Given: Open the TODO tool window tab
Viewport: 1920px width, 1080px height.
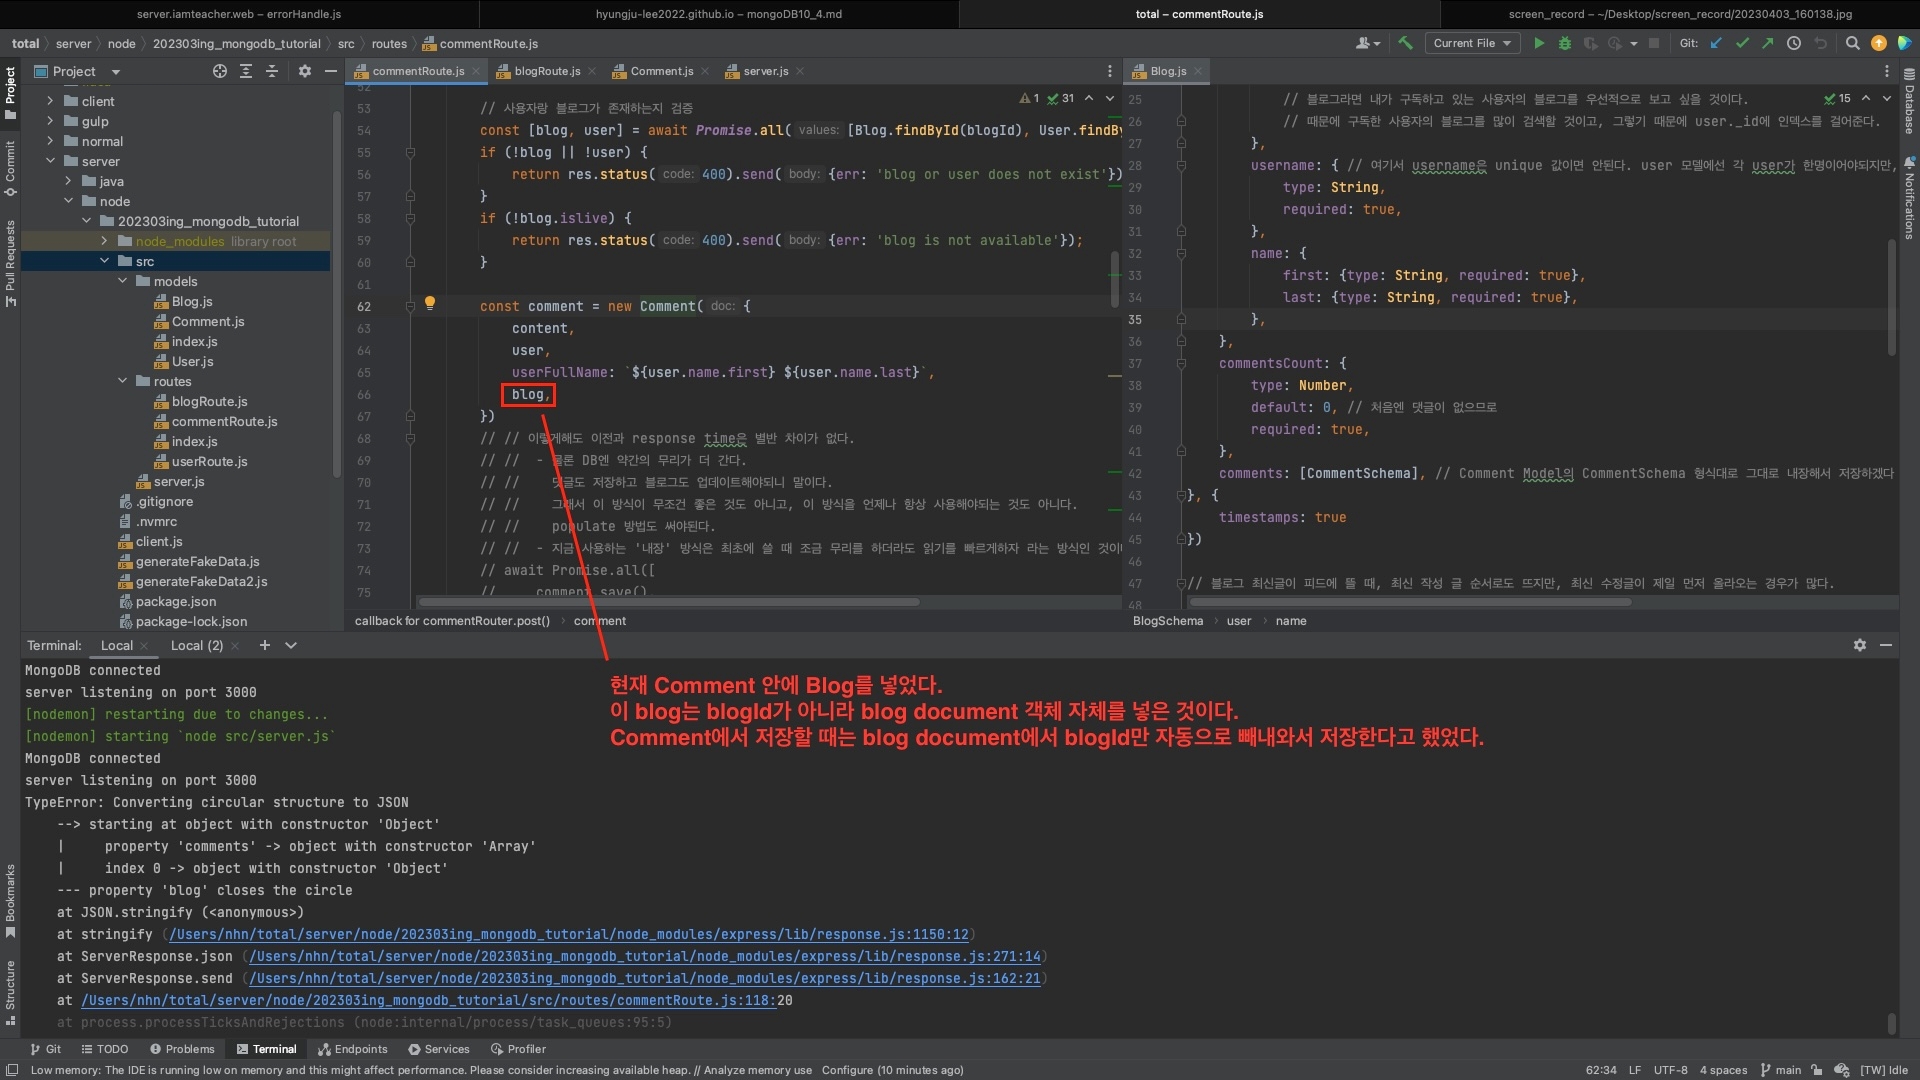Looking at the screenshot, I should (x=104, y=1049).
